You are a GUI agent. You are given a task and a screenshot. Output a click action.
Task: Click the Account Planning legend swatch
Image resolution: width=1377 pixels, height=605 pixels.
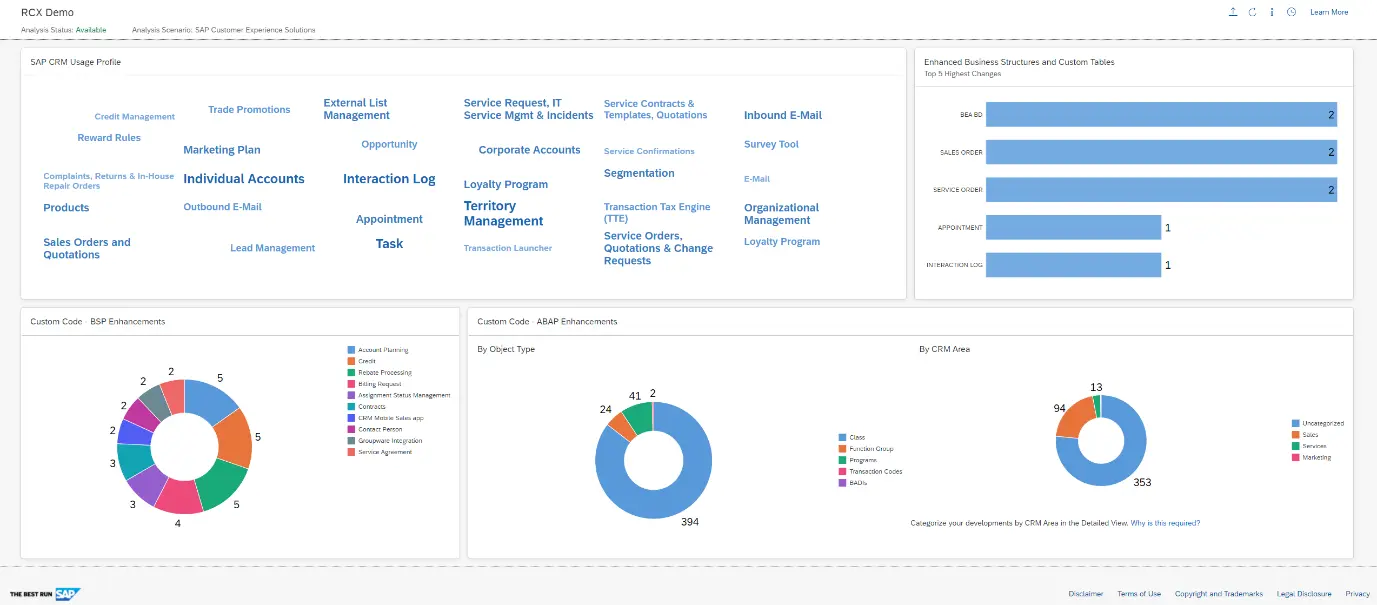[x=351, y=350]
